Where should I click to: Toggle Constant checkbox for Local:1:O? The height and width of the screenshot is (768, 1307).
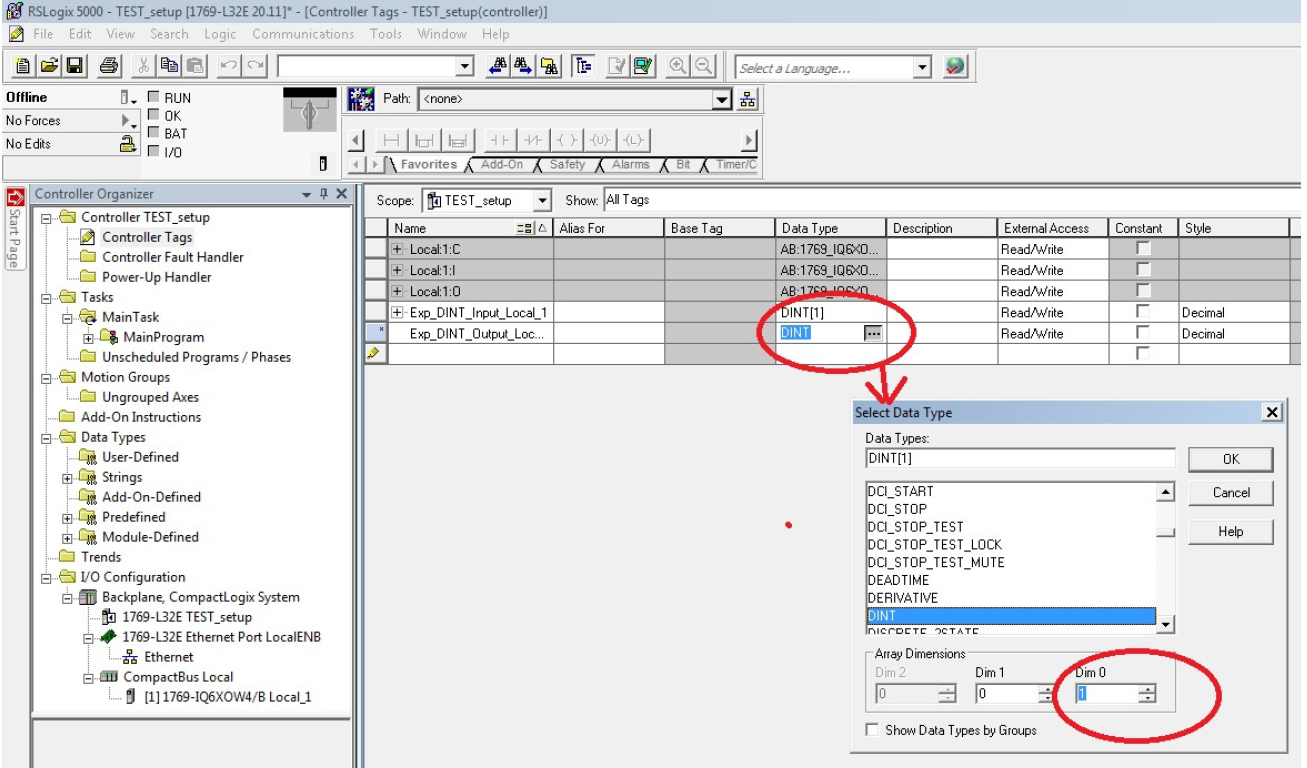coord(1143,290)
